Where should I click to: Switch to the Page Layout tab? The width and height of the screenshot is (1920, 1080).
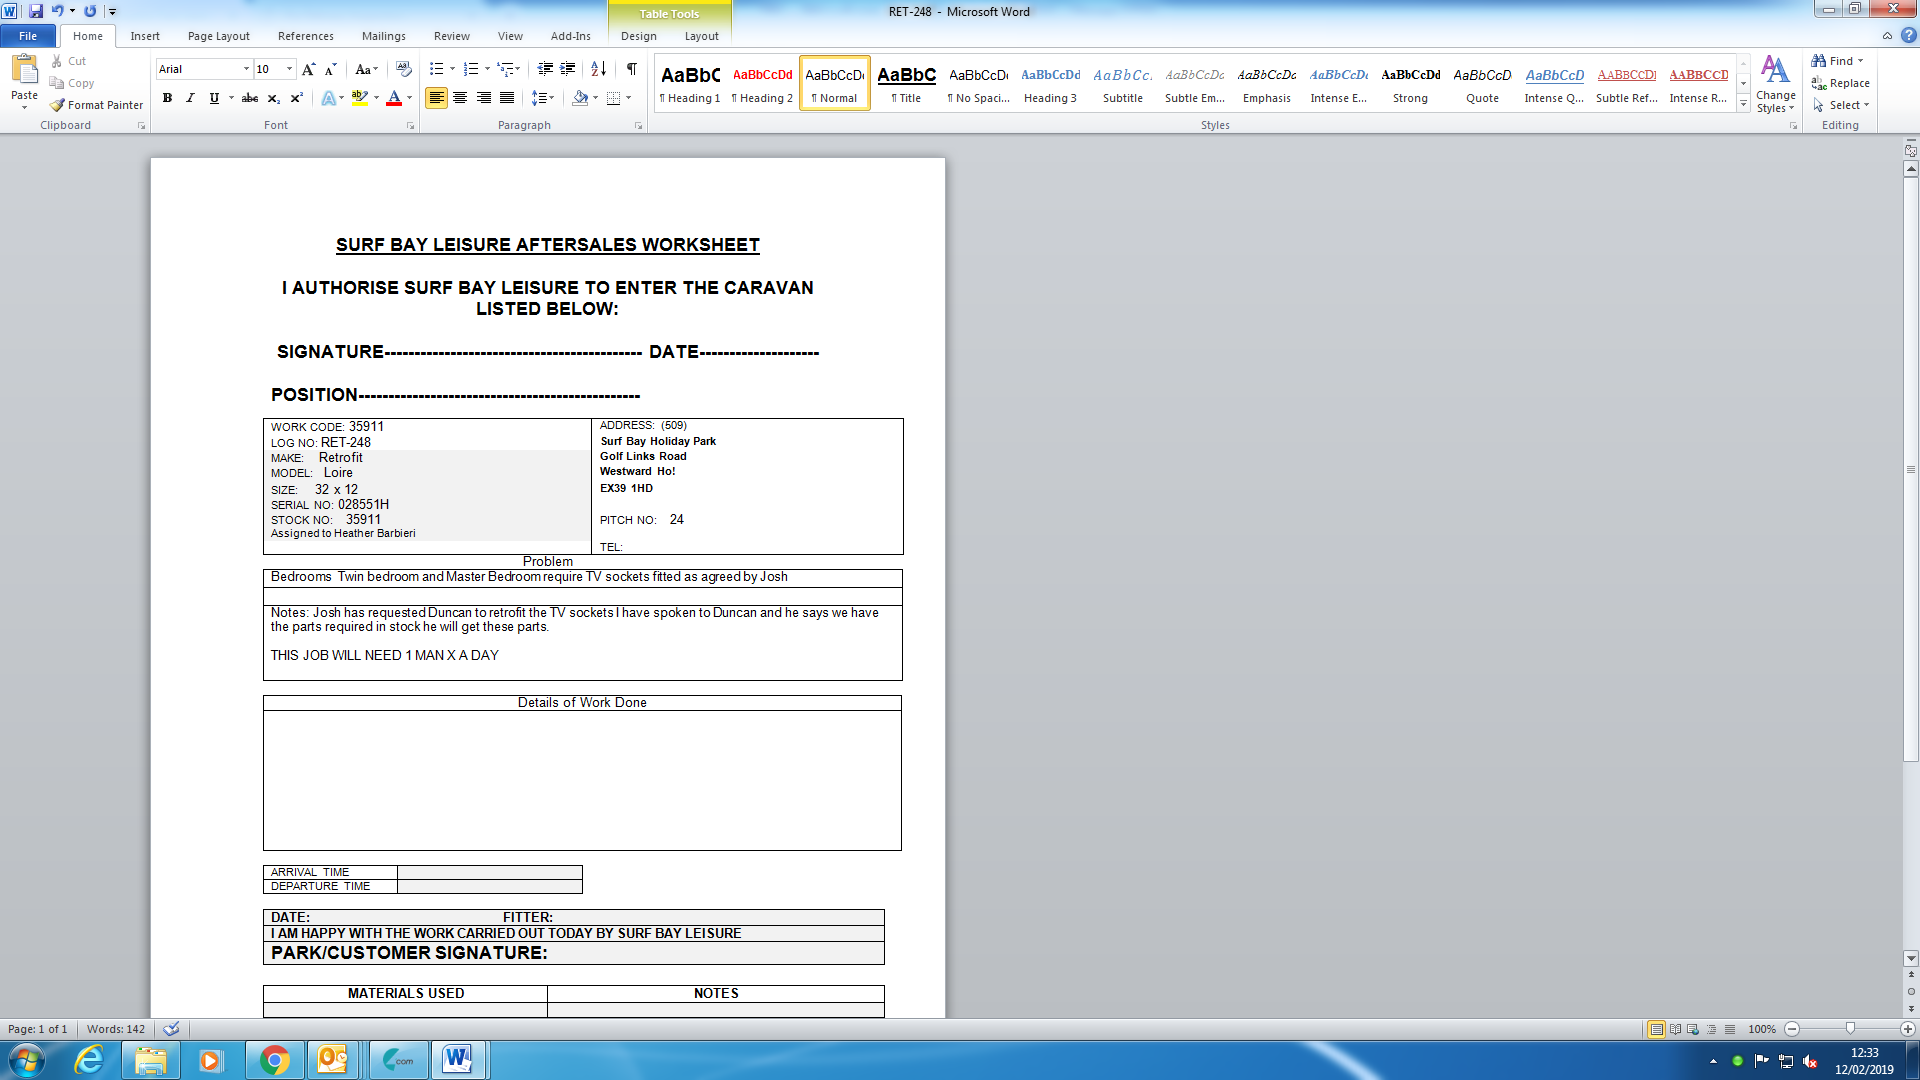click(218, 36)
